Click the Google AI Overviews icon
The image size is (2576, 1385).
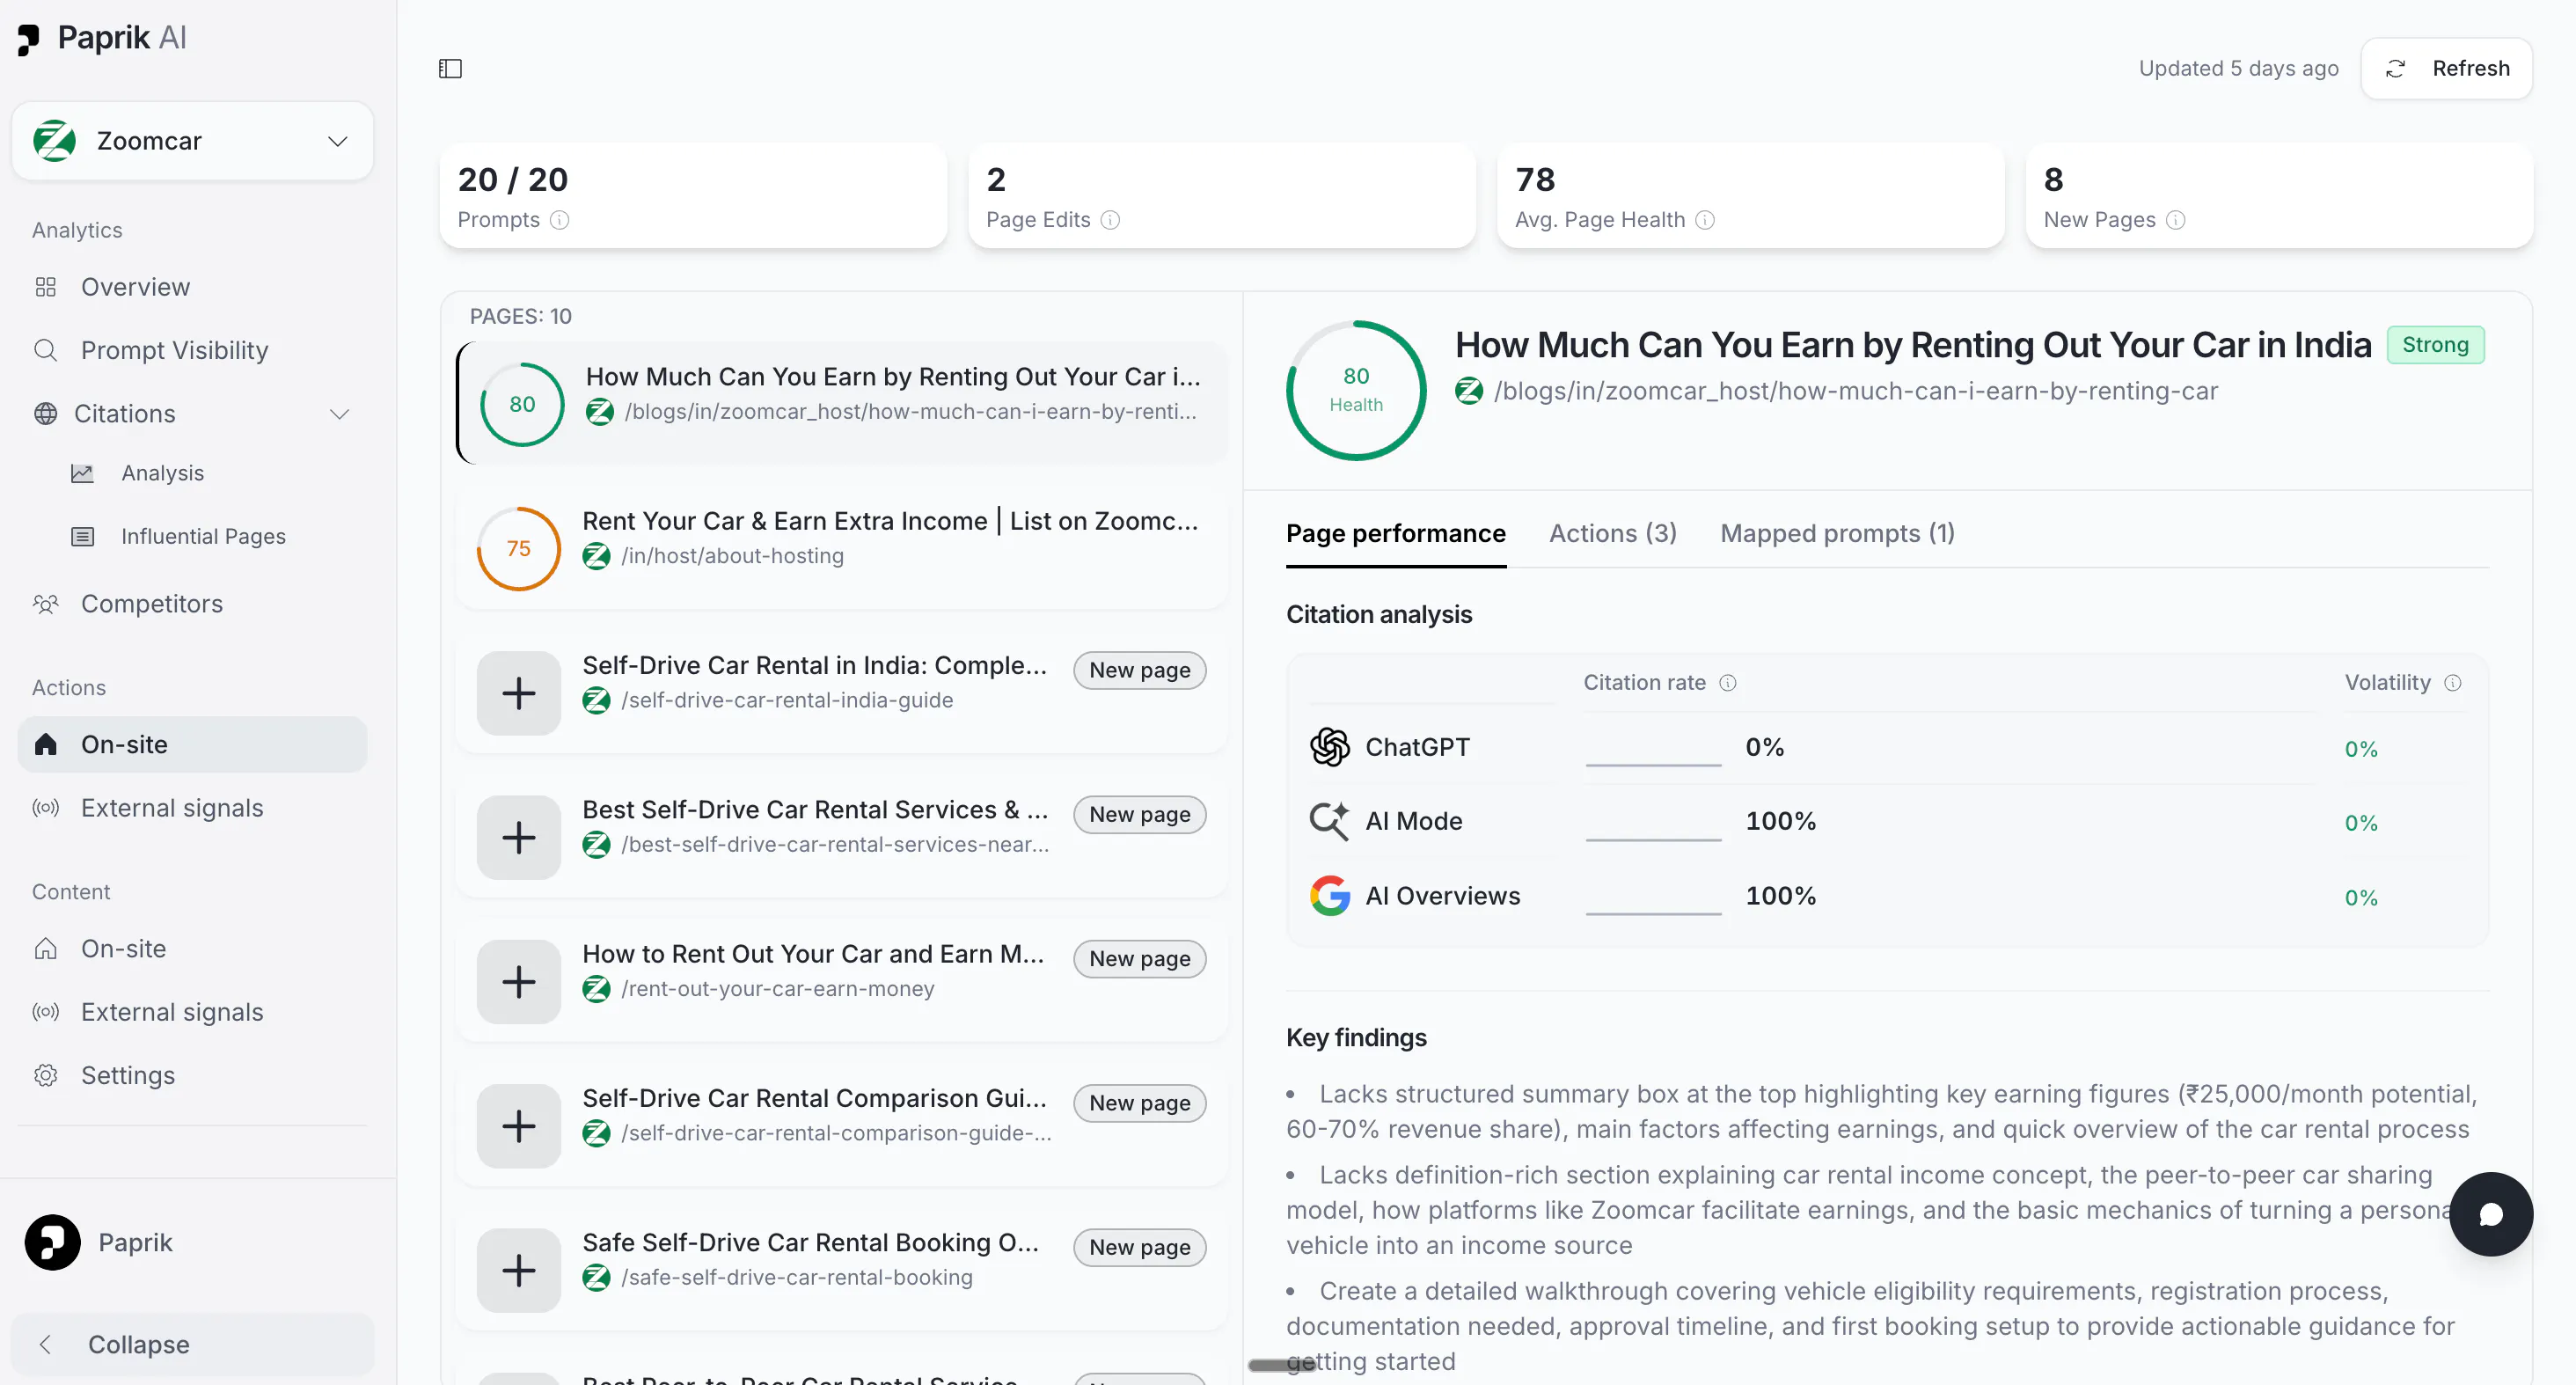(1330, 896)
